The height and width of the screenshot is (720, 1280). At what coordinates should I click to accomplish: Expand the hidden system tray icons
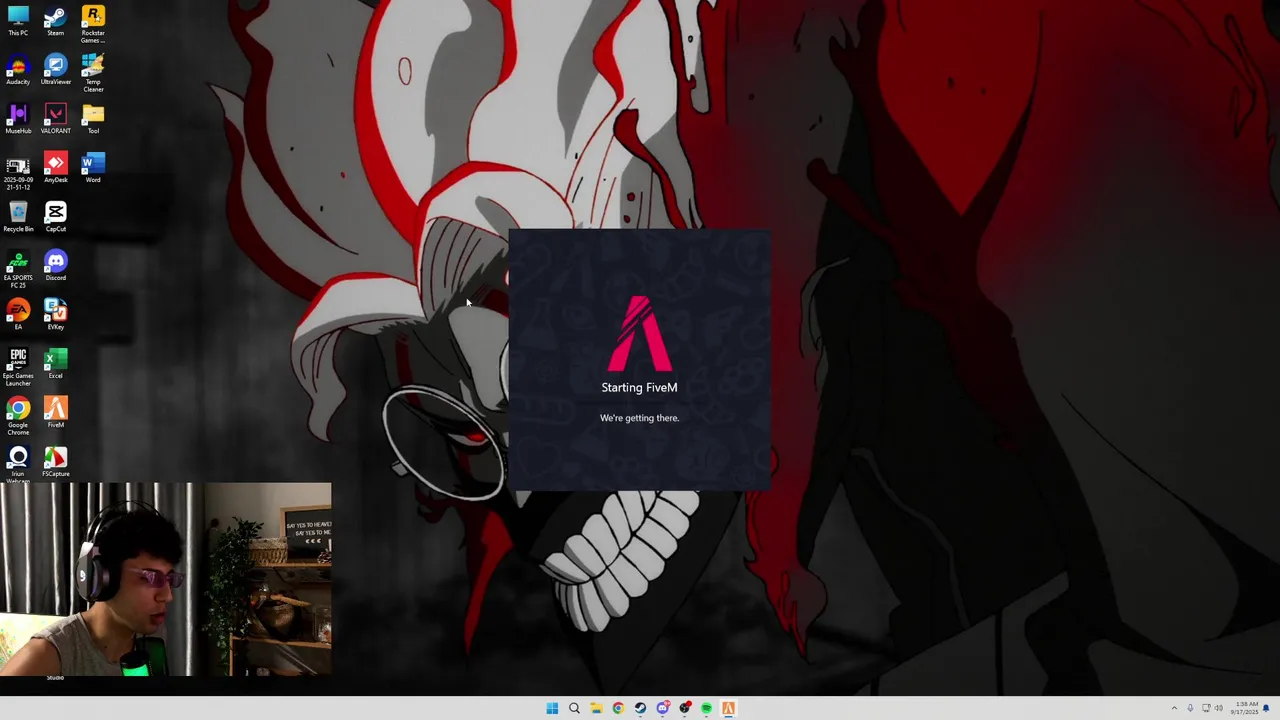pyautogui.click(x=1174, y=708)
